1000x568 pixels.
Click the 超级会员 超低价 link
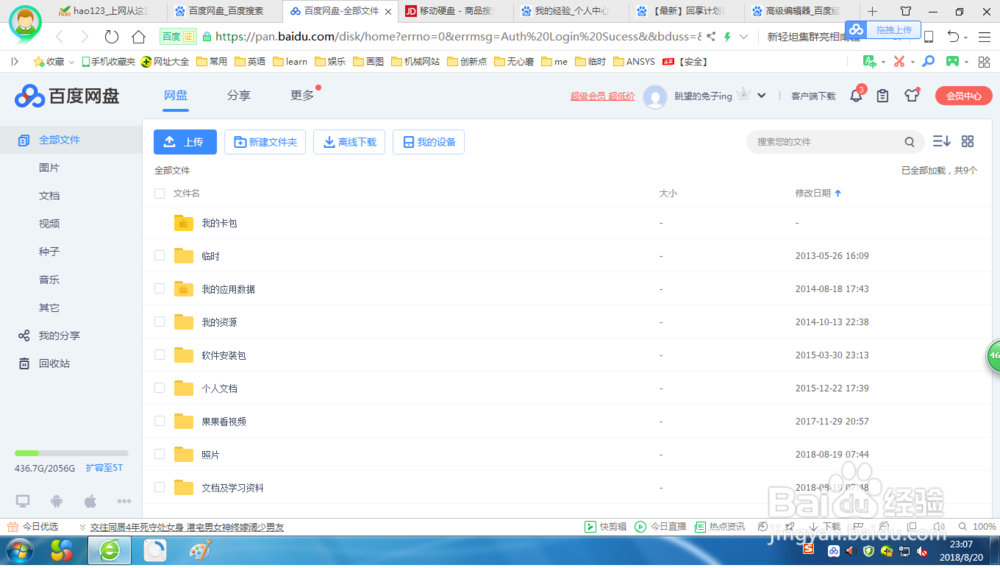click(x=602, y=96)
